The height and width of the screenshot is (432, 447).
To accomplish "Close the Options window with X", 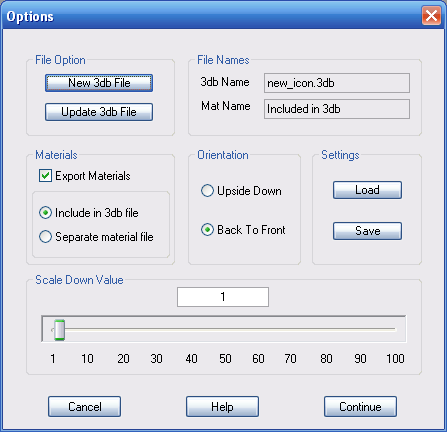I will 431,15.
